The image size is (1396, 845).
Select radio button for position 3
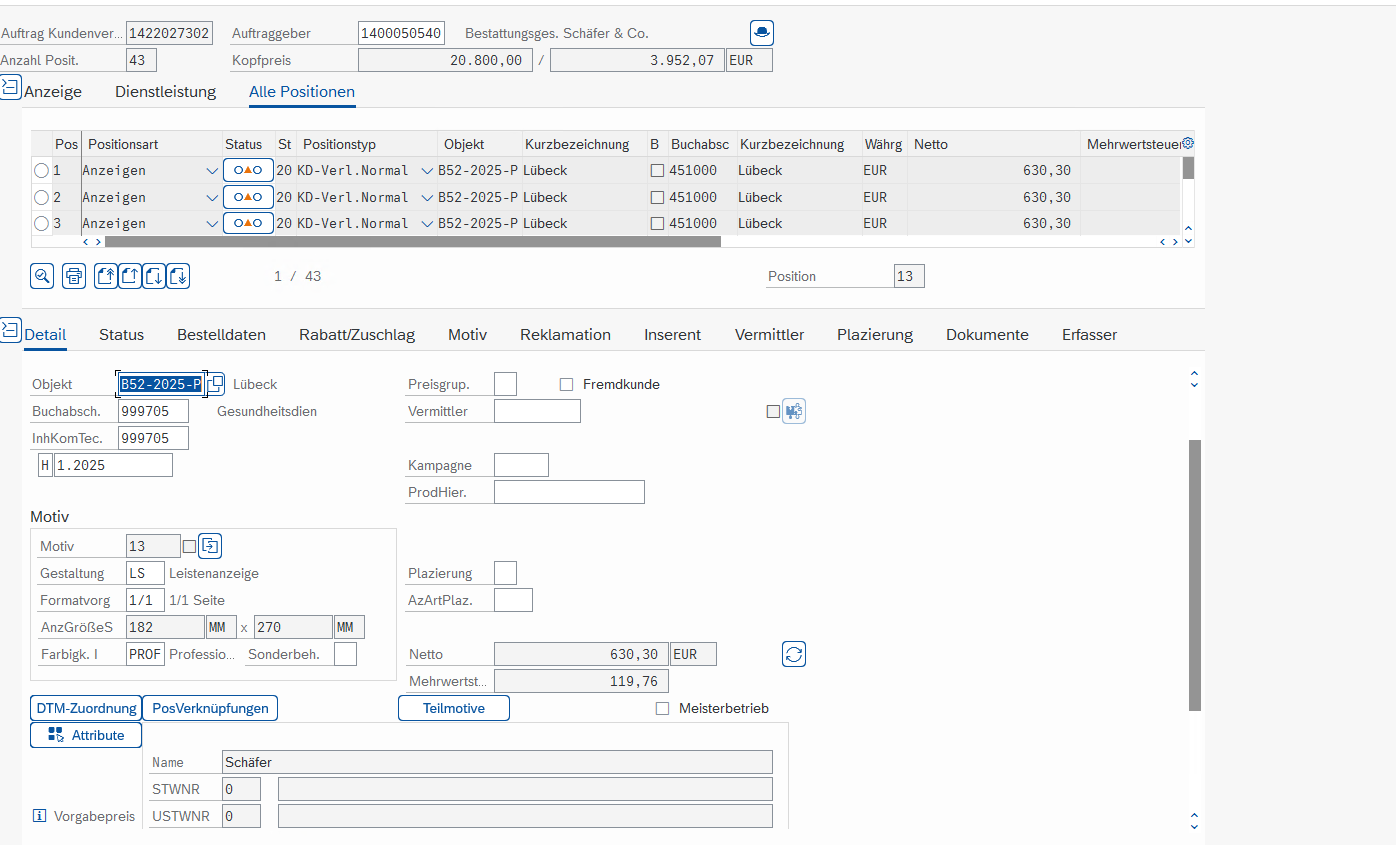pos(41,223)
